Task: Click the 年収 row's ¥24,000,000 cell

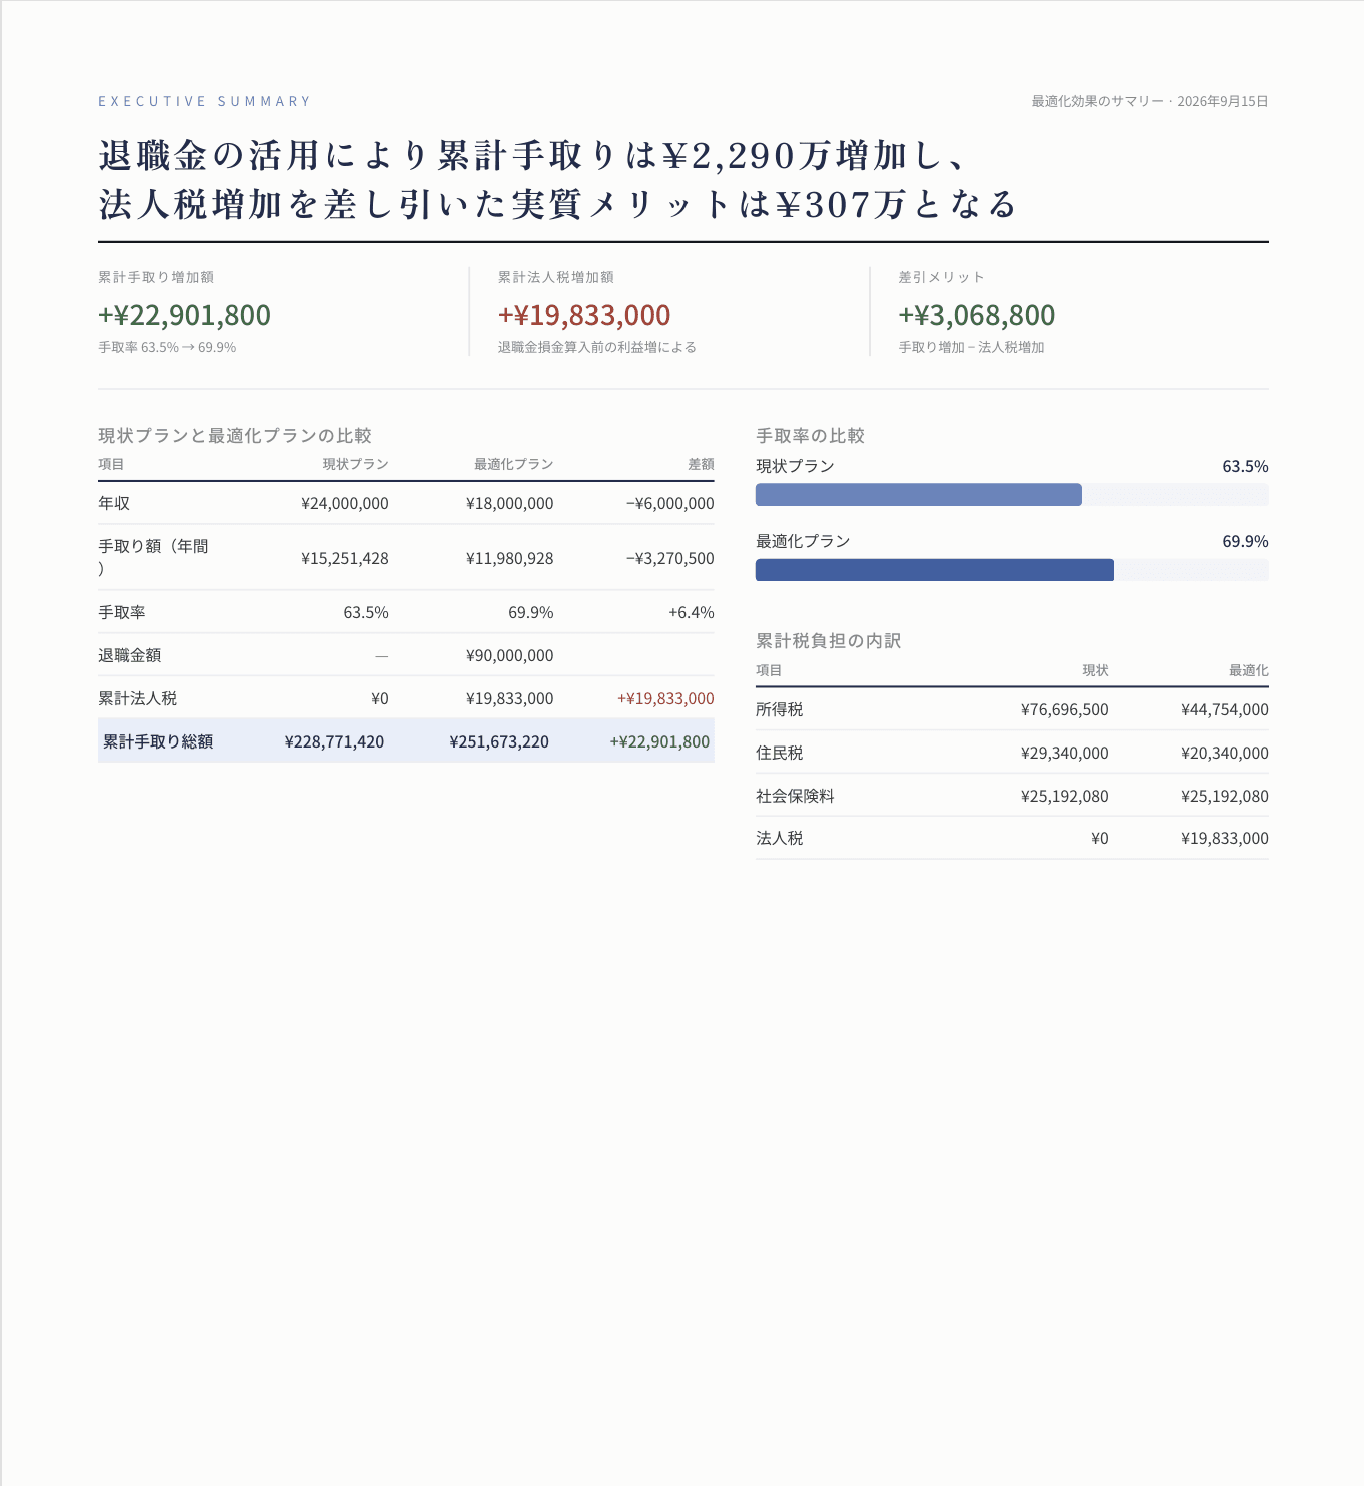Action: [345, 503]
